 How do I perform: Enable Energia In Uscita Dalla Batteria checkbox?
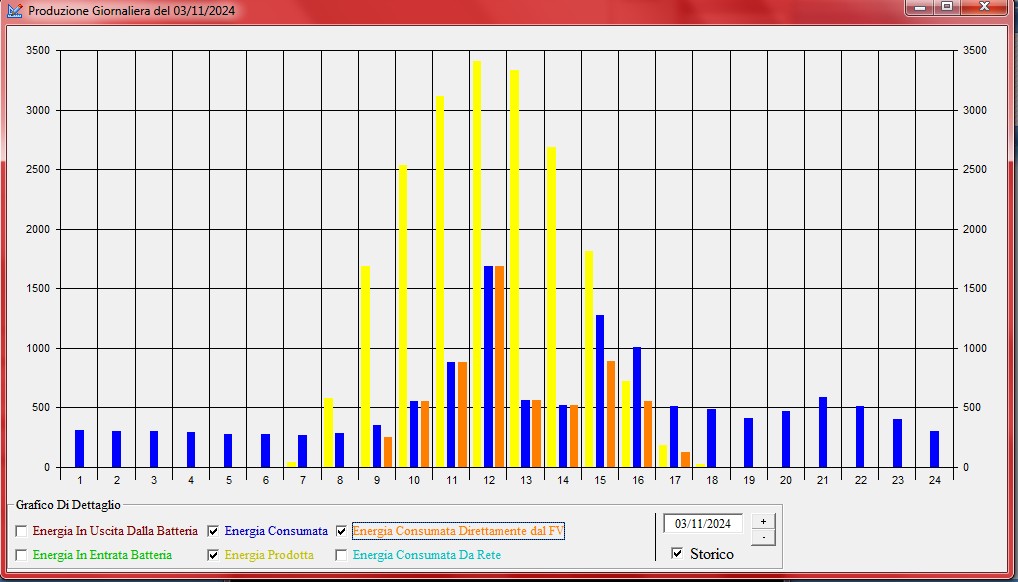click(x=22, y=531)
